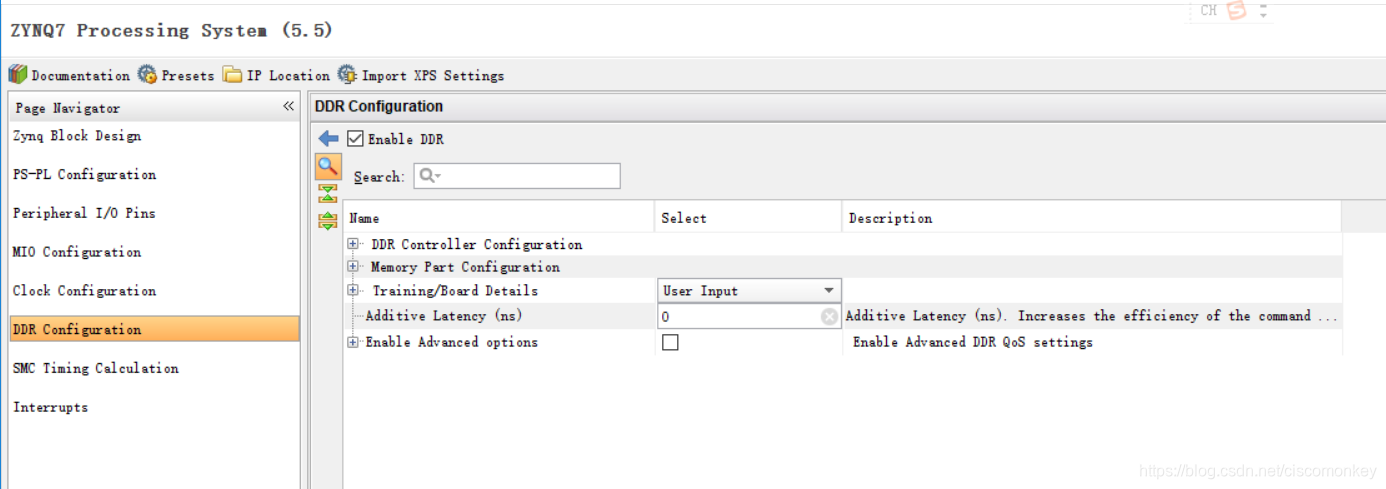1386x489 pixels.
Task: Click the Import XPS Settings gear icon
Action: click(347, 74)
